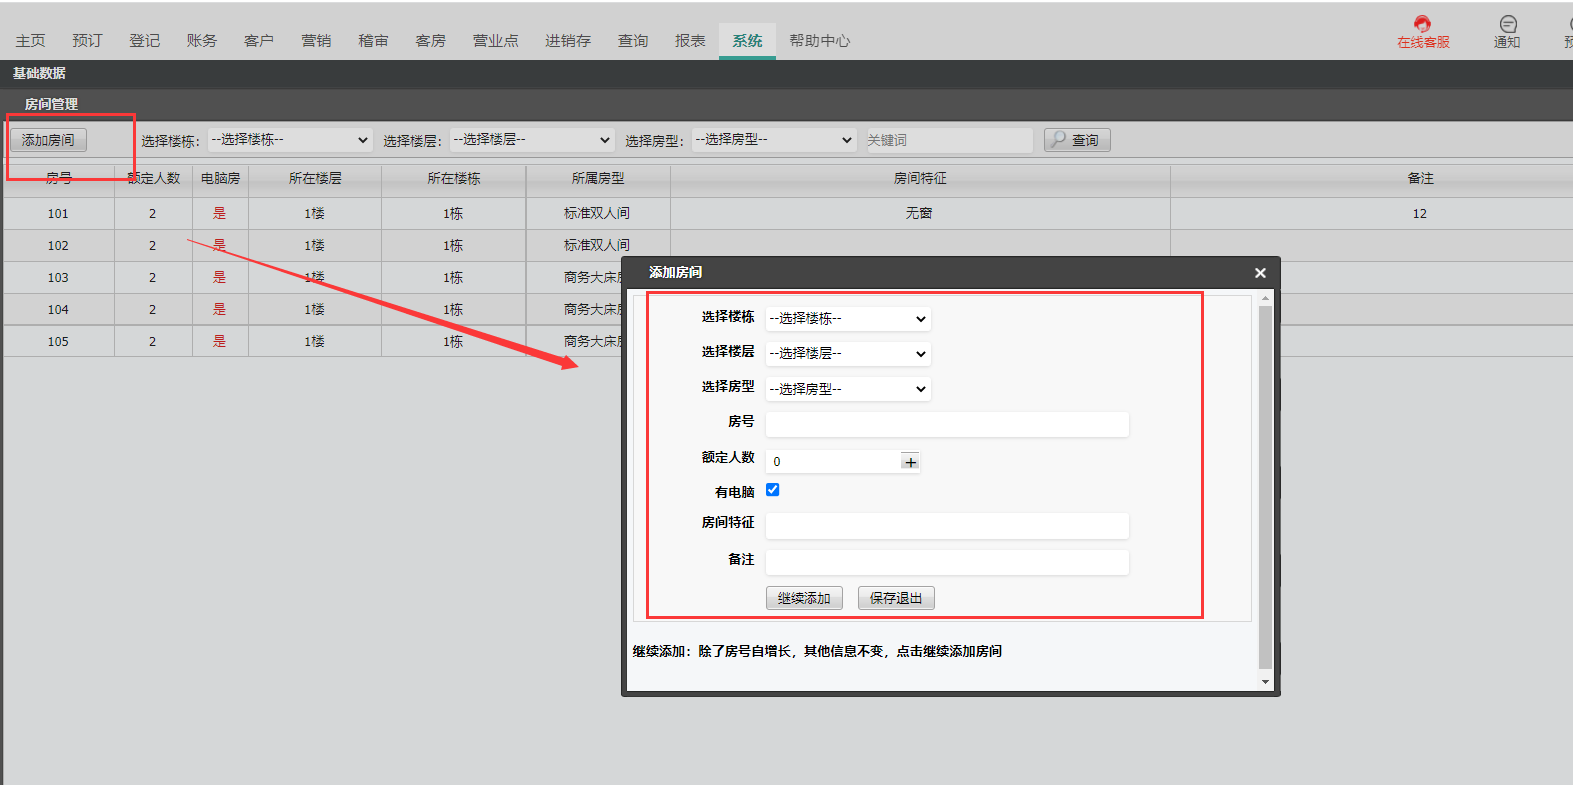Viewport: 1573px width, 785px height.
Task: Open the 通知 notification icon
Action: click(1507, 31)
